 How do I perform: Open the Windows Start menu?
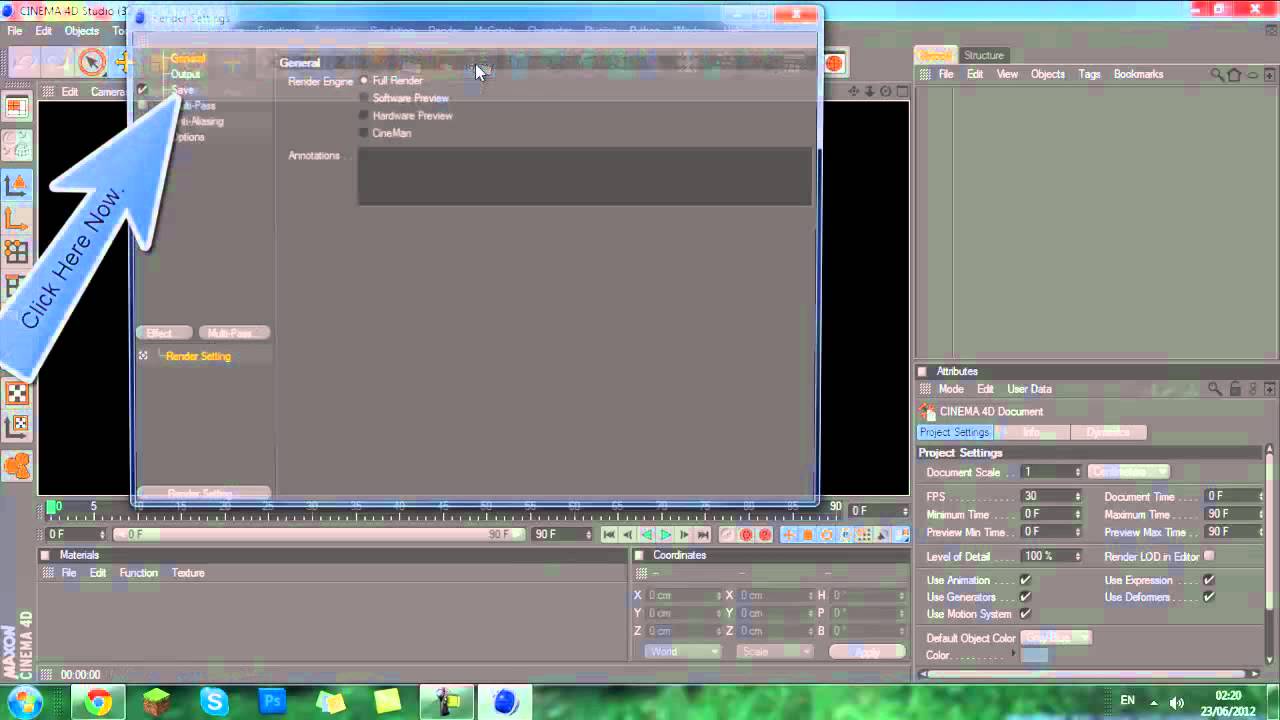click(24, 701)
